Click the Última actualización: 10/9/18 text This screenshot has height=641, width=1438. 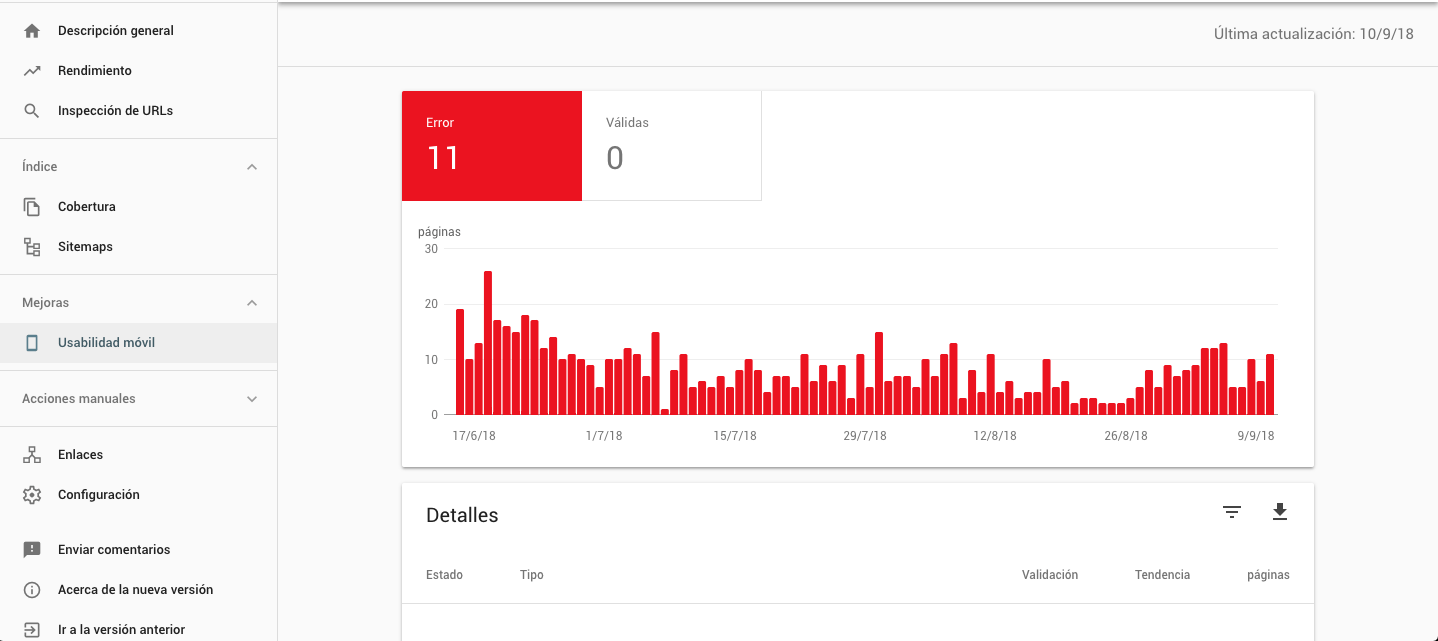pyautogui.click(x=1314, y=34)
